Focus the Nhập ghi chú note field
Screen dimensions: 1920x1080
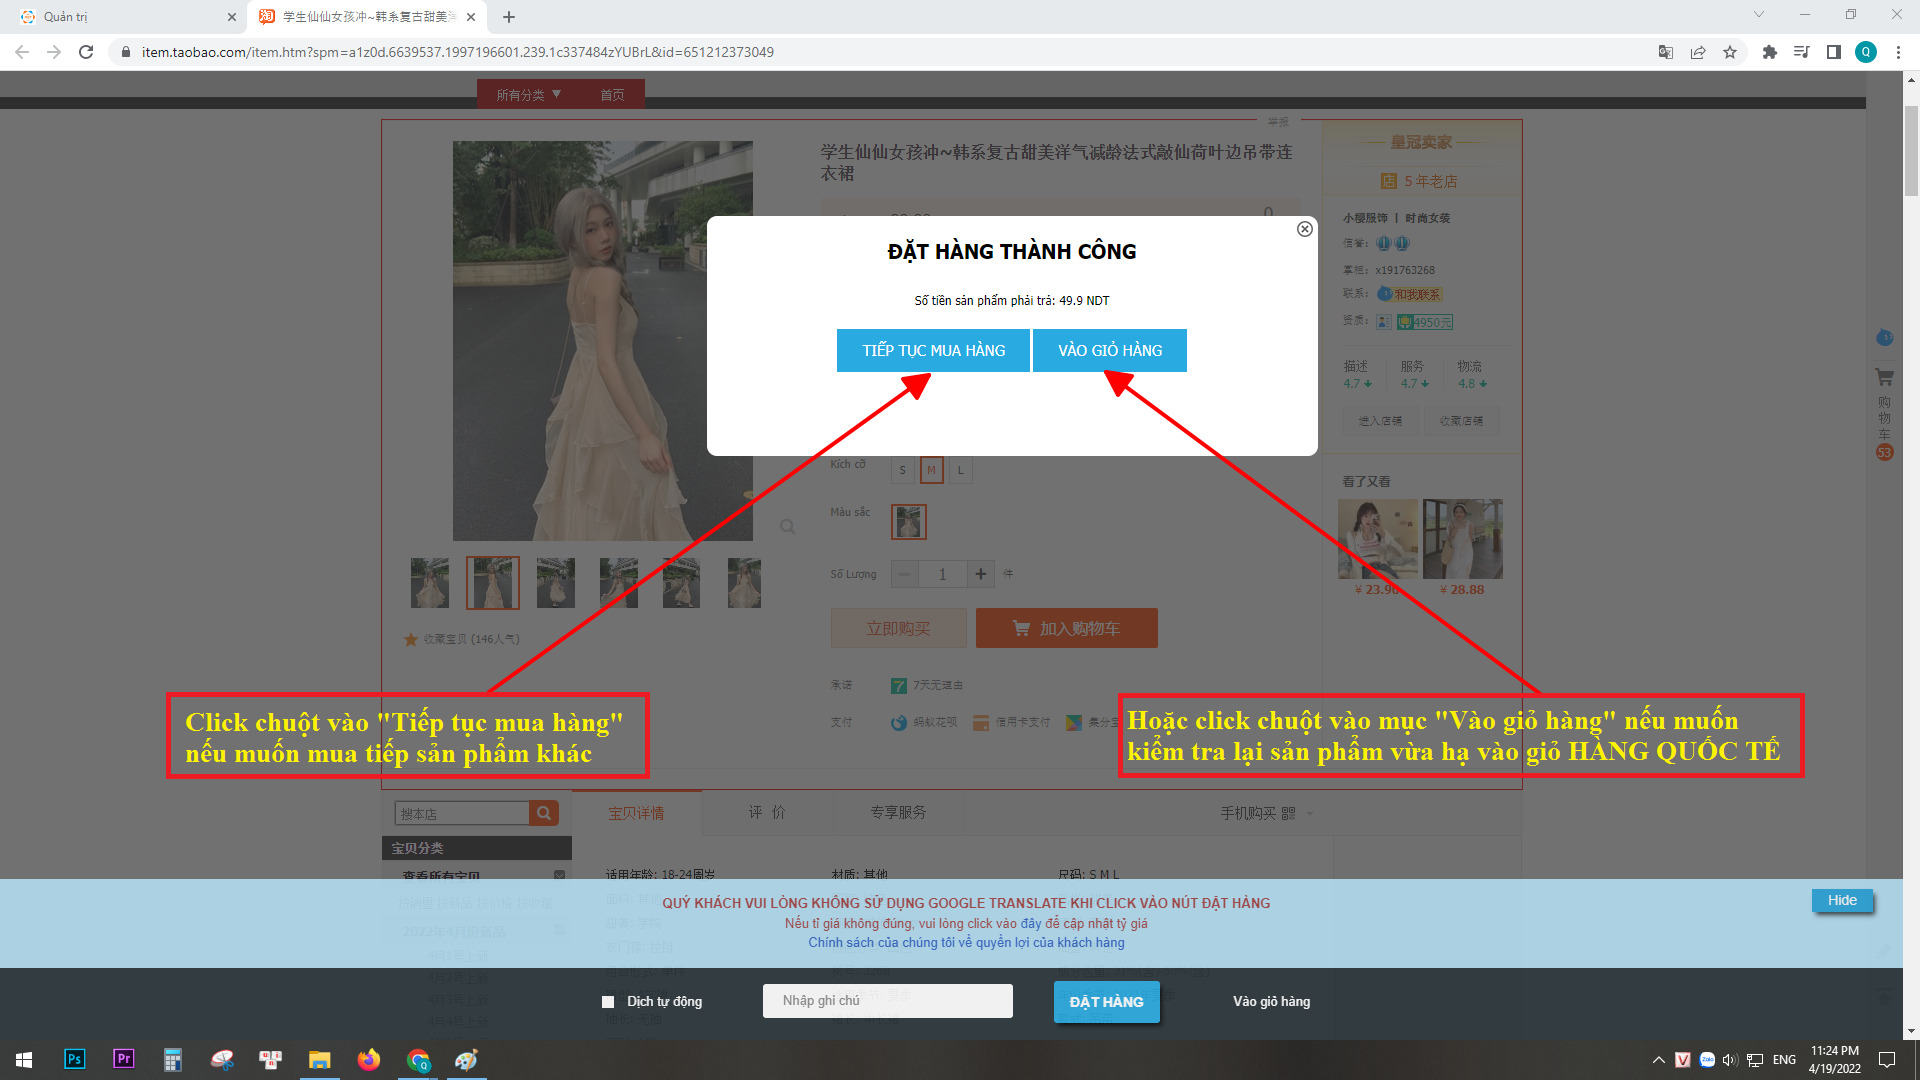pyautogui.click(x=887, y=1000)
